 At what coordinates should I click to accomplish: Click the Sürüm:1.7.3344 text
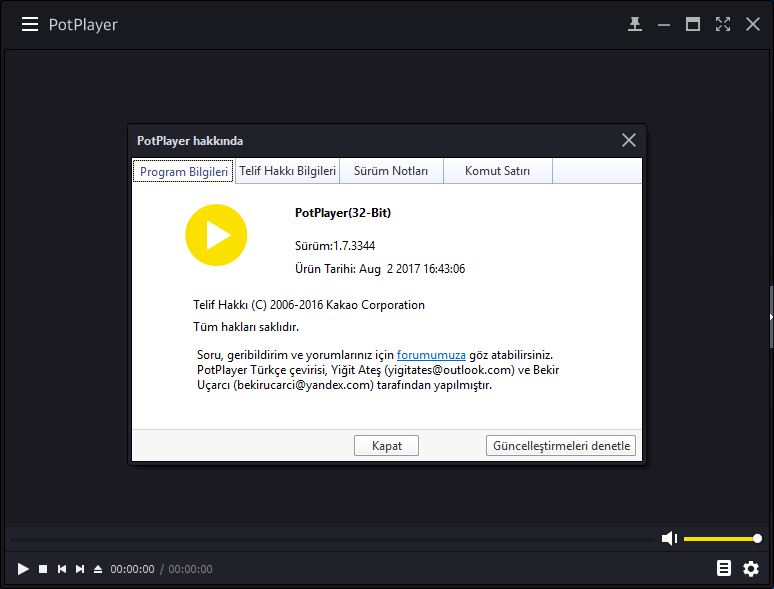point(335,245)
